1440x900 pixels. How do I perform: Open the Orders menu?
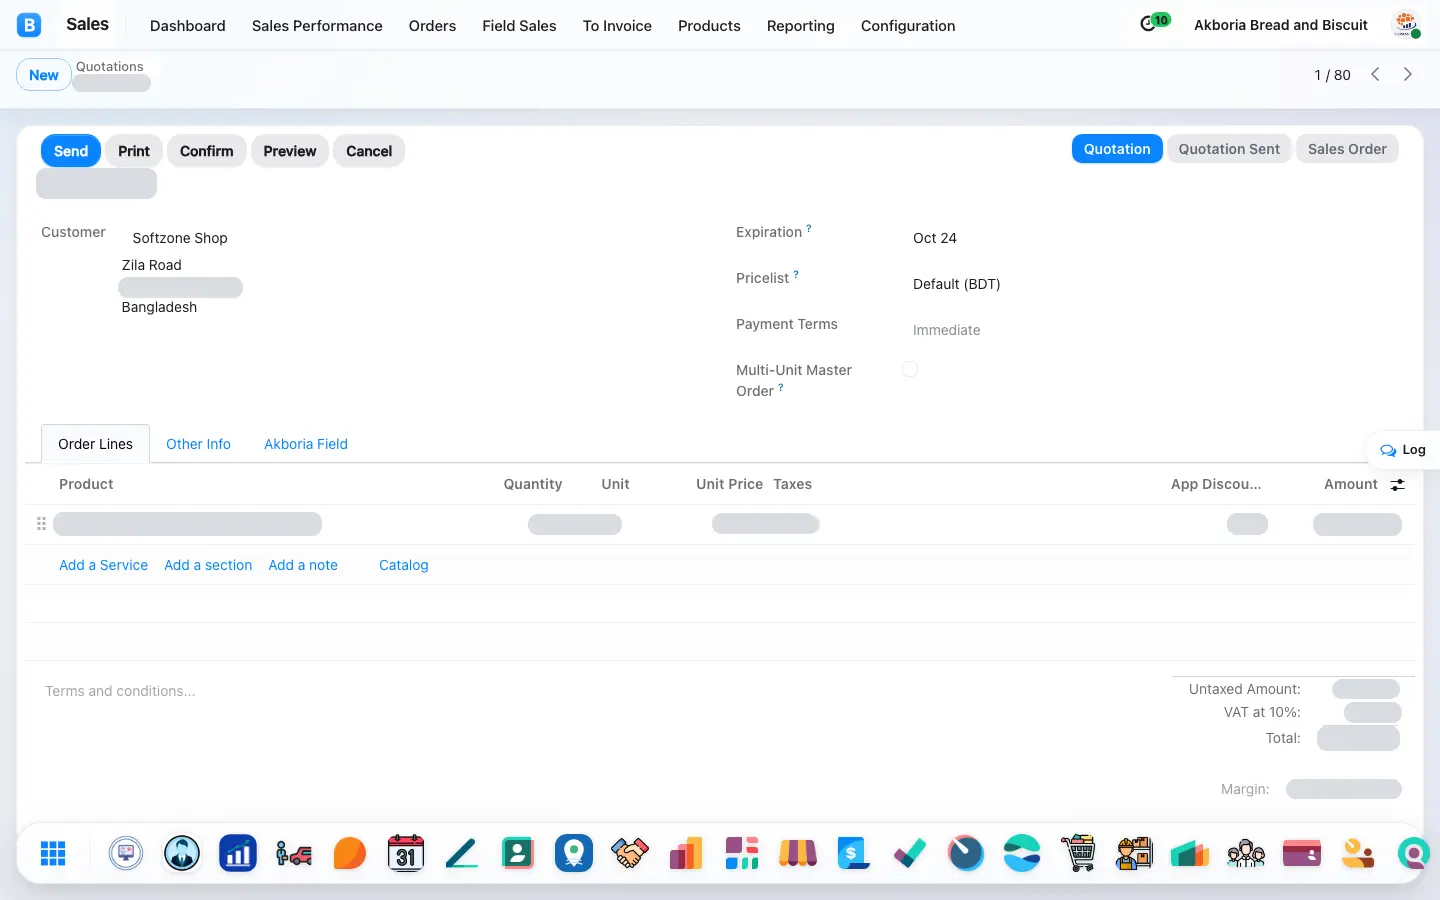[432, 26]
